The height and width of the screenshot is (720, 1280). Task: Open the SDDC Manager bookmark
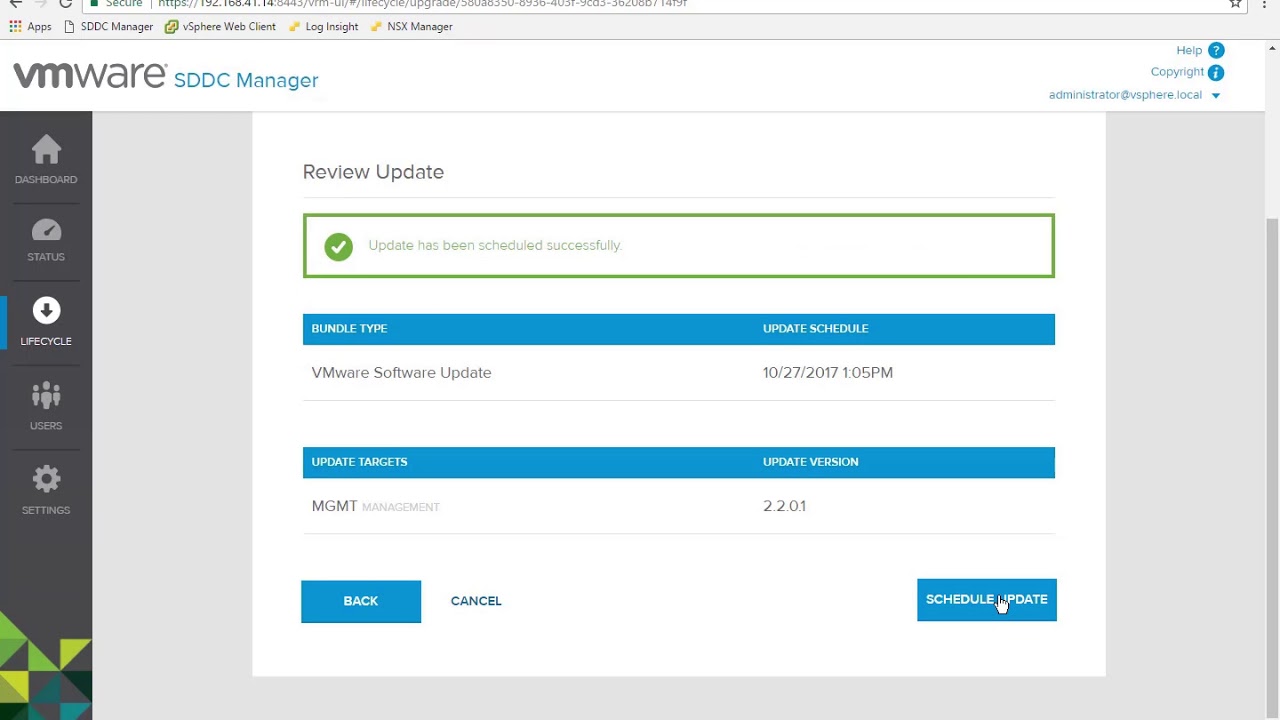point(109,26)
